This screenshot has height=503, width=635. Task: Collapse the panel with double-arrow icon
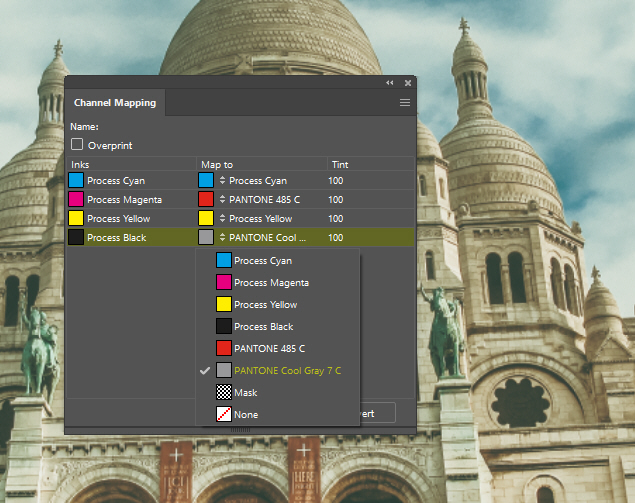click(x=390, y=83)
